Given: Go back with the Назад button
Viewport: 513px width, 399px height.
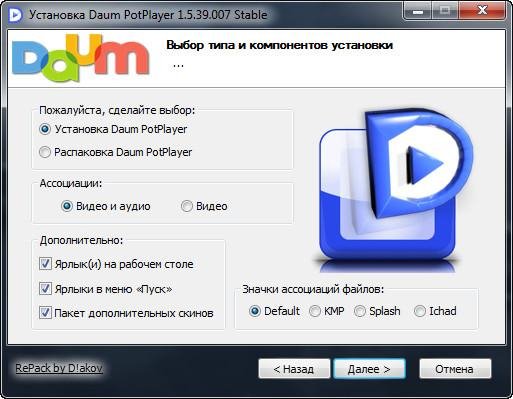Looking at the screenshot, I should pyautogui.click(x=294, y=369).
